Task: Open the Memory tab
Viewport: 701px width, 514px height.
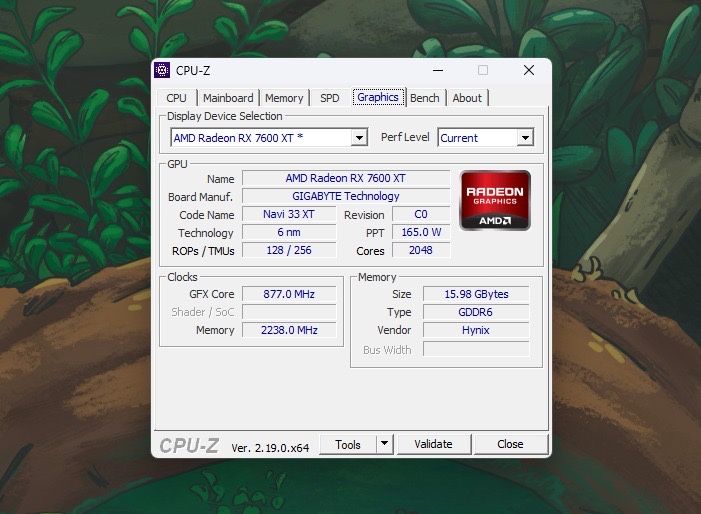Action: point(284,98)
